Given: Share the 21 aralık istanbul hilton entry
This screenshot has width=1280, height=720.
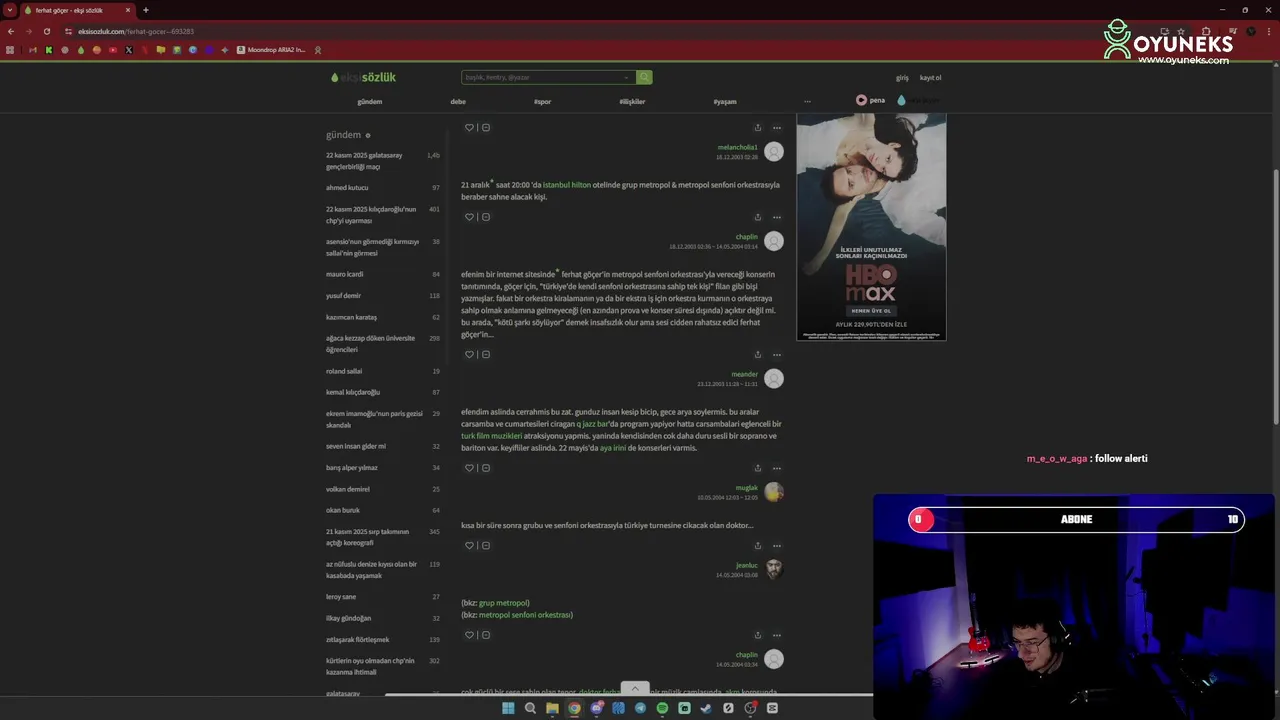Looking at the screenshot, I should [757, 217].
